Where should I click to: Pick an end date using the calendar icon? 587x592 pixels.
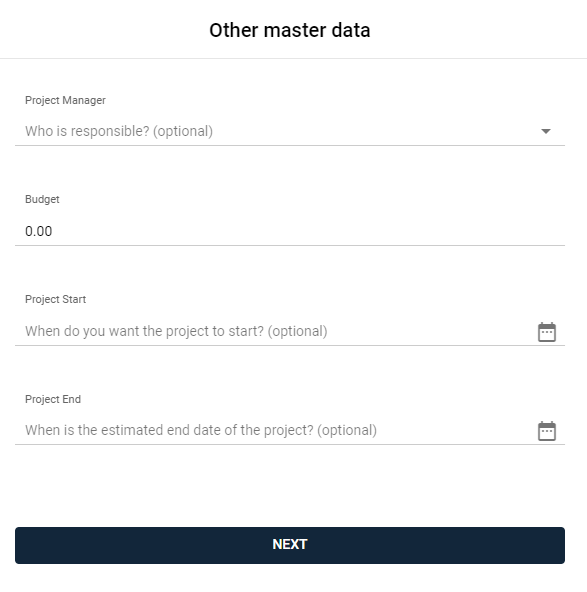coord(546,431)
